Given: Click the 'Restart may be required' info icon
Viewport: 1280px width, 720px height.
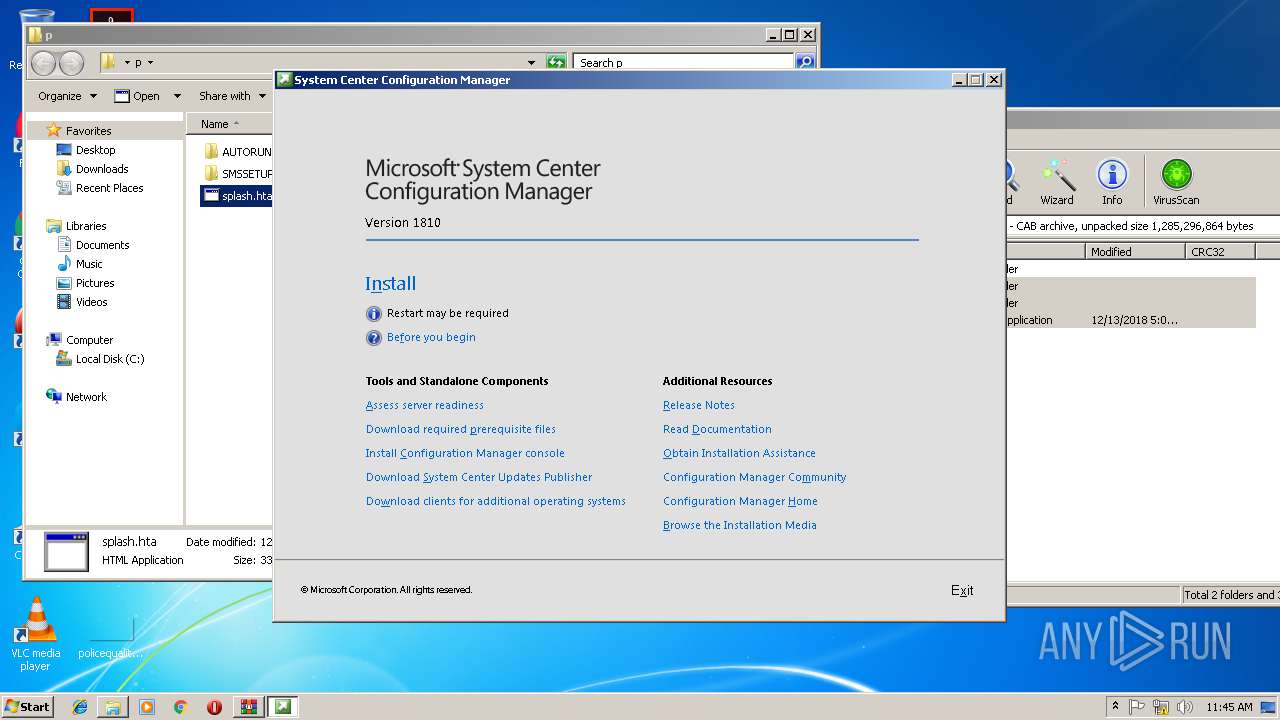Looking at the screenshot, I should click(x=374, y=314).
